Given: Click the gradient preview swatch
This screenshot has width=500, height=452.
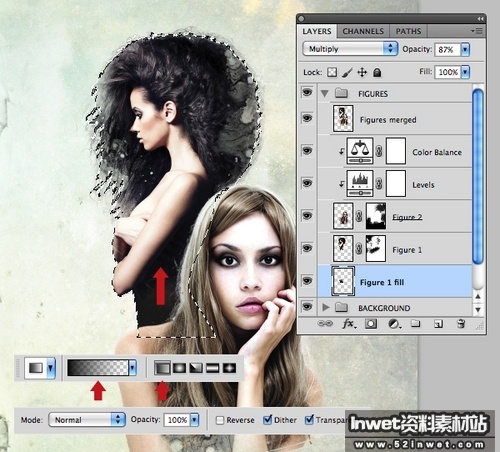Looking at the screenshot, I should (98, 368).
